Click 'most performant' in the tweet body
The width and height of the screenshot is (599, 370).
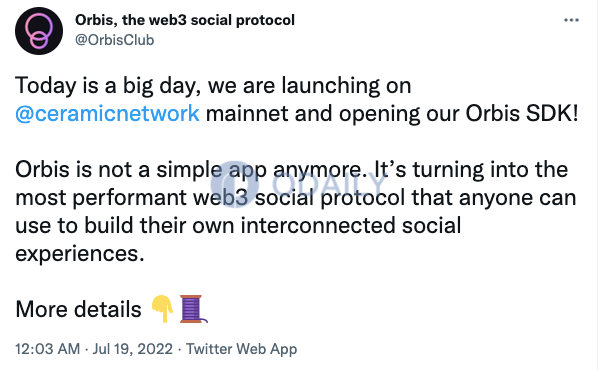[101, 198]
